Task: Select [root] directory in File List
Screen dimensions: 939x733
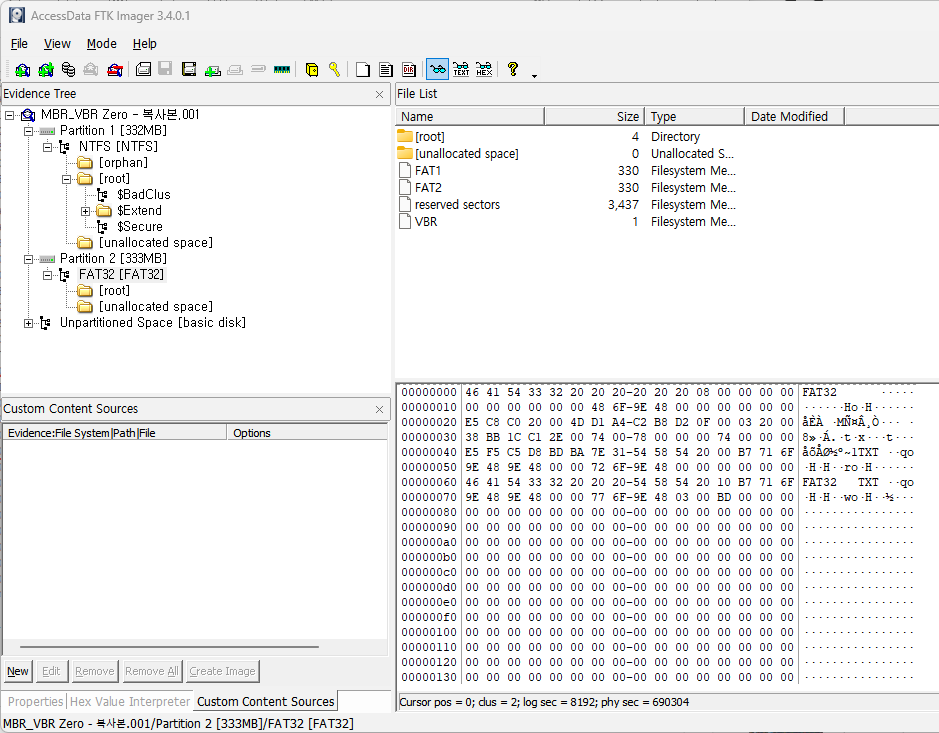Action: pyautogui.click(x=429, y=137)
